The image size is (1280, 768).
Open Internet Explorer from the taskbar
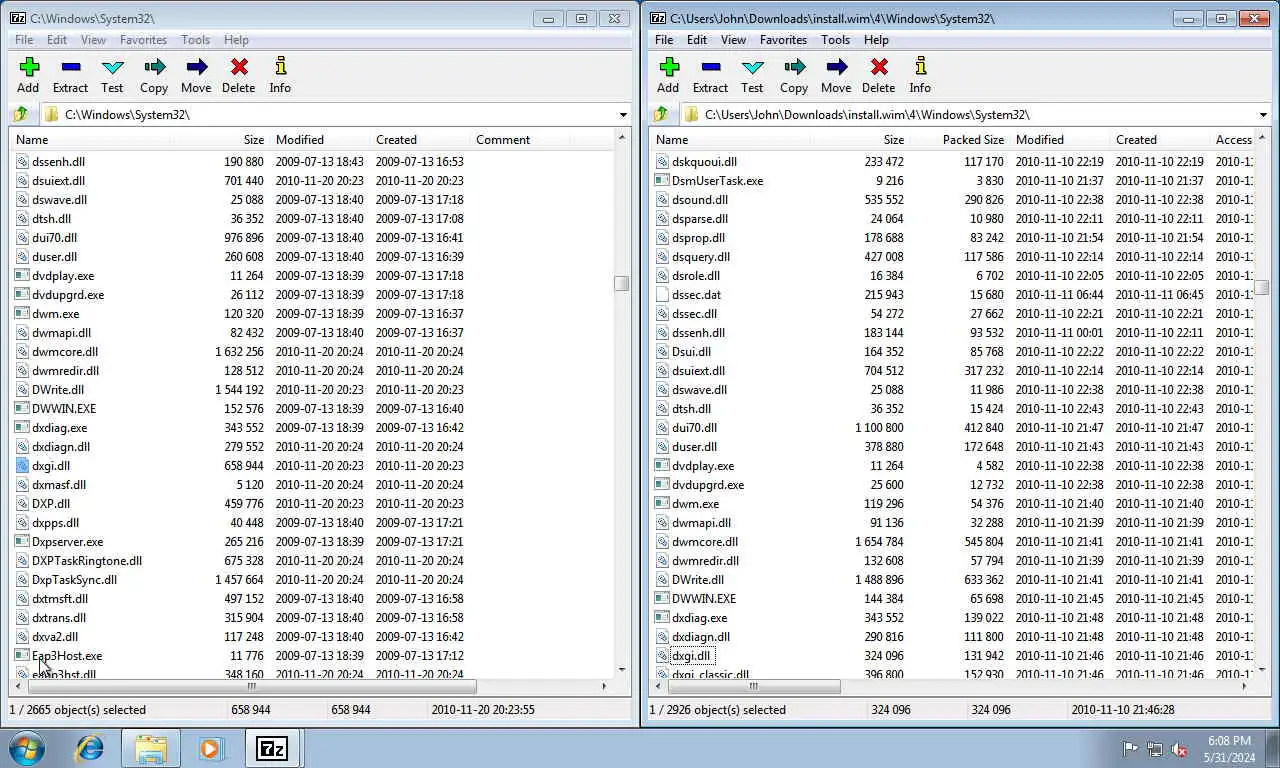90,748
